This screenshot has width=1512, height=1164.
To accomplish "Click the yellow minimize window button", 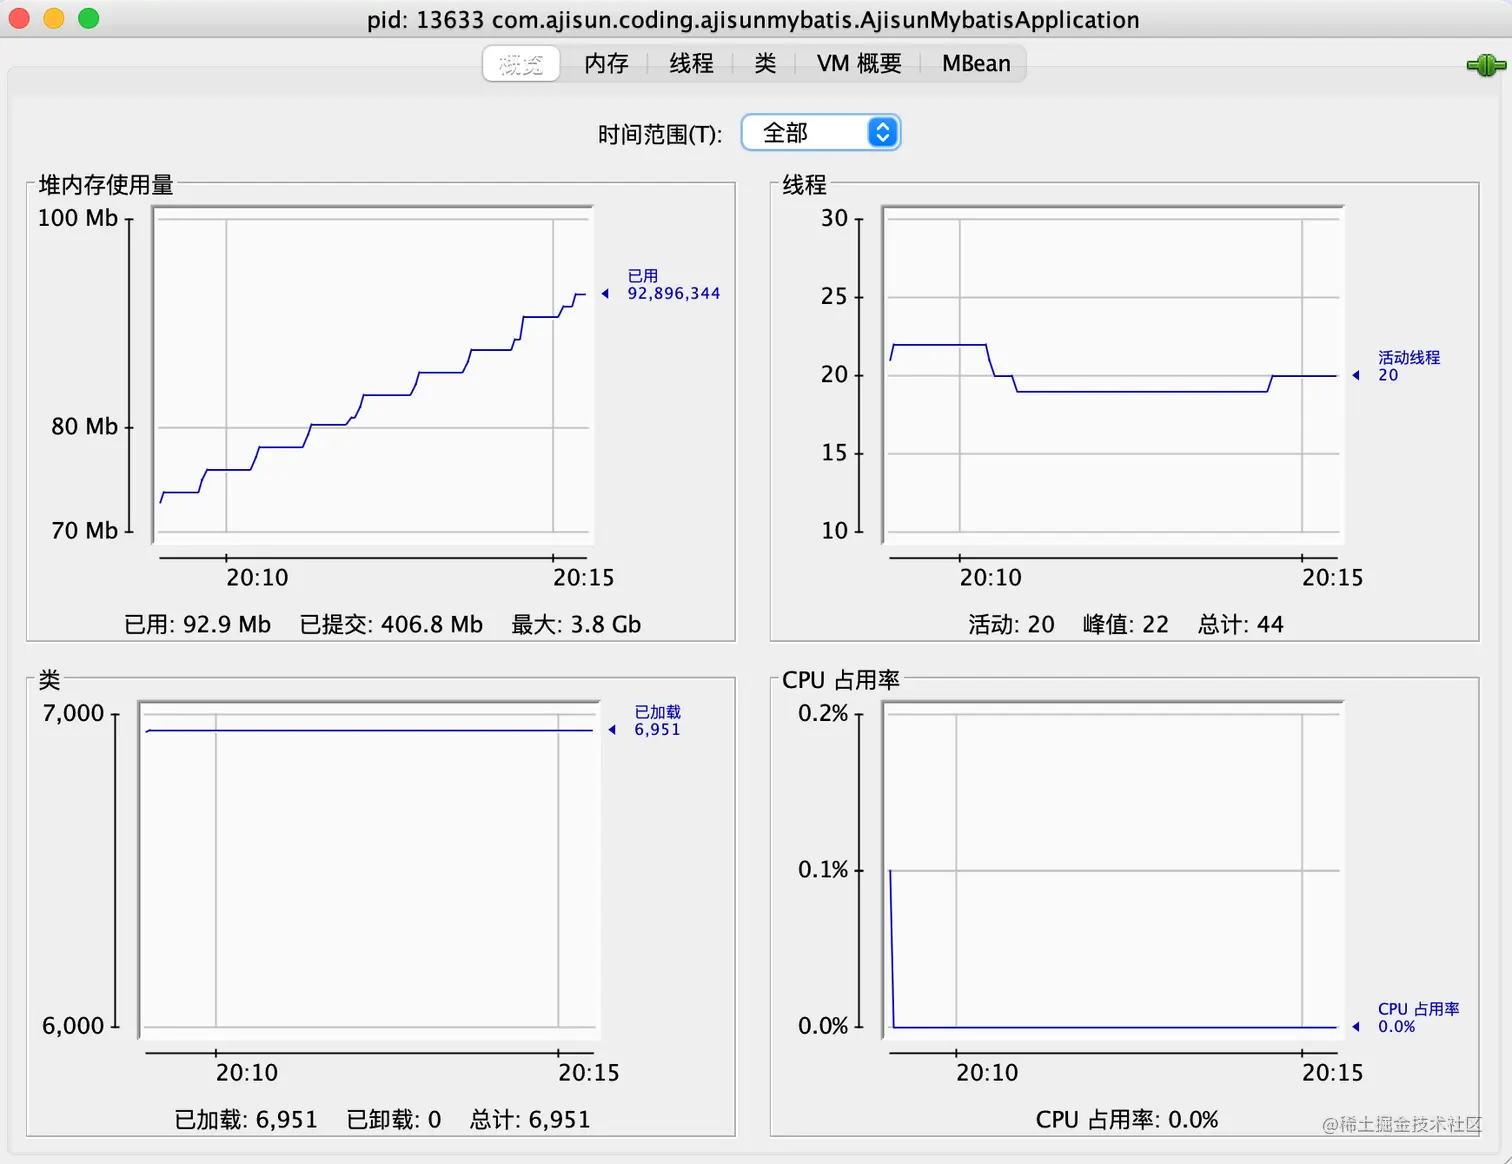I will [x=54, y=18].
